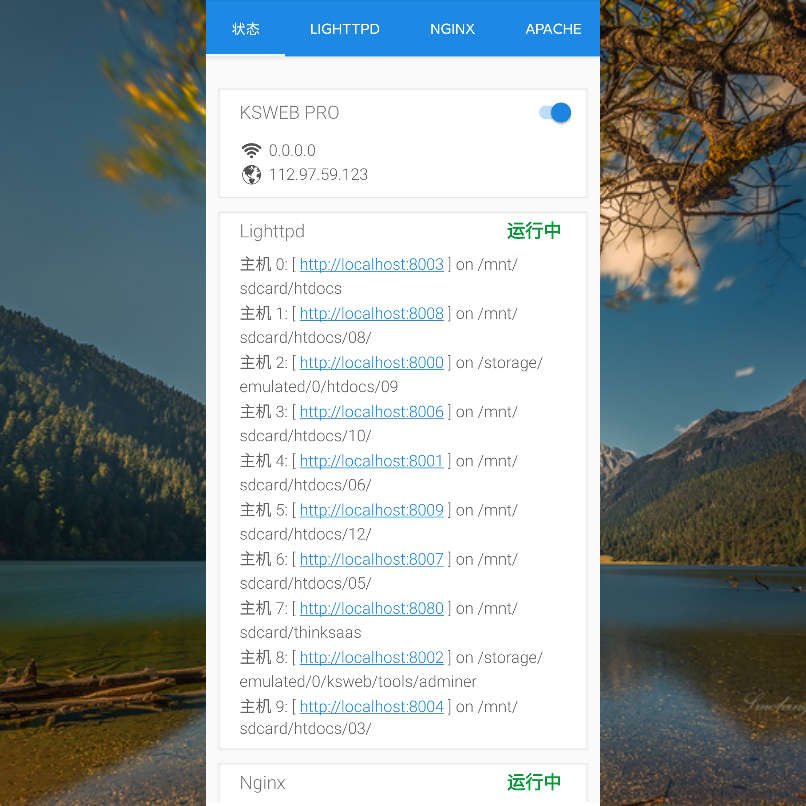
Task: Open the http://localhost:8009 link
Action: (x=371, y=509)
